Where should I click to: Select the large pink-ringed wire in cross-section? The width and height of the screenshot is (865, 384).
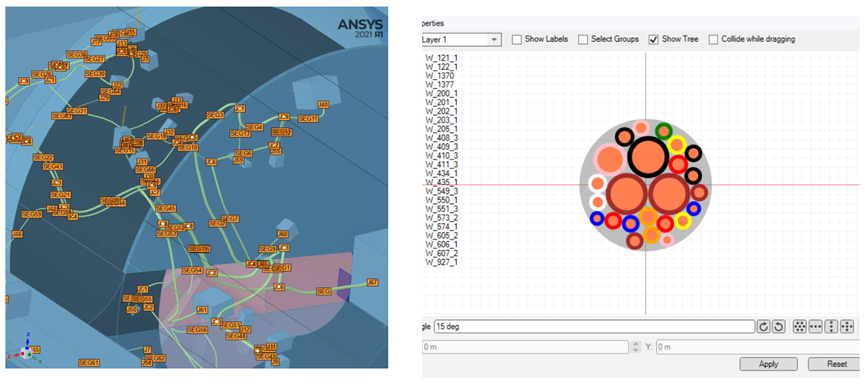click(610, 159)
